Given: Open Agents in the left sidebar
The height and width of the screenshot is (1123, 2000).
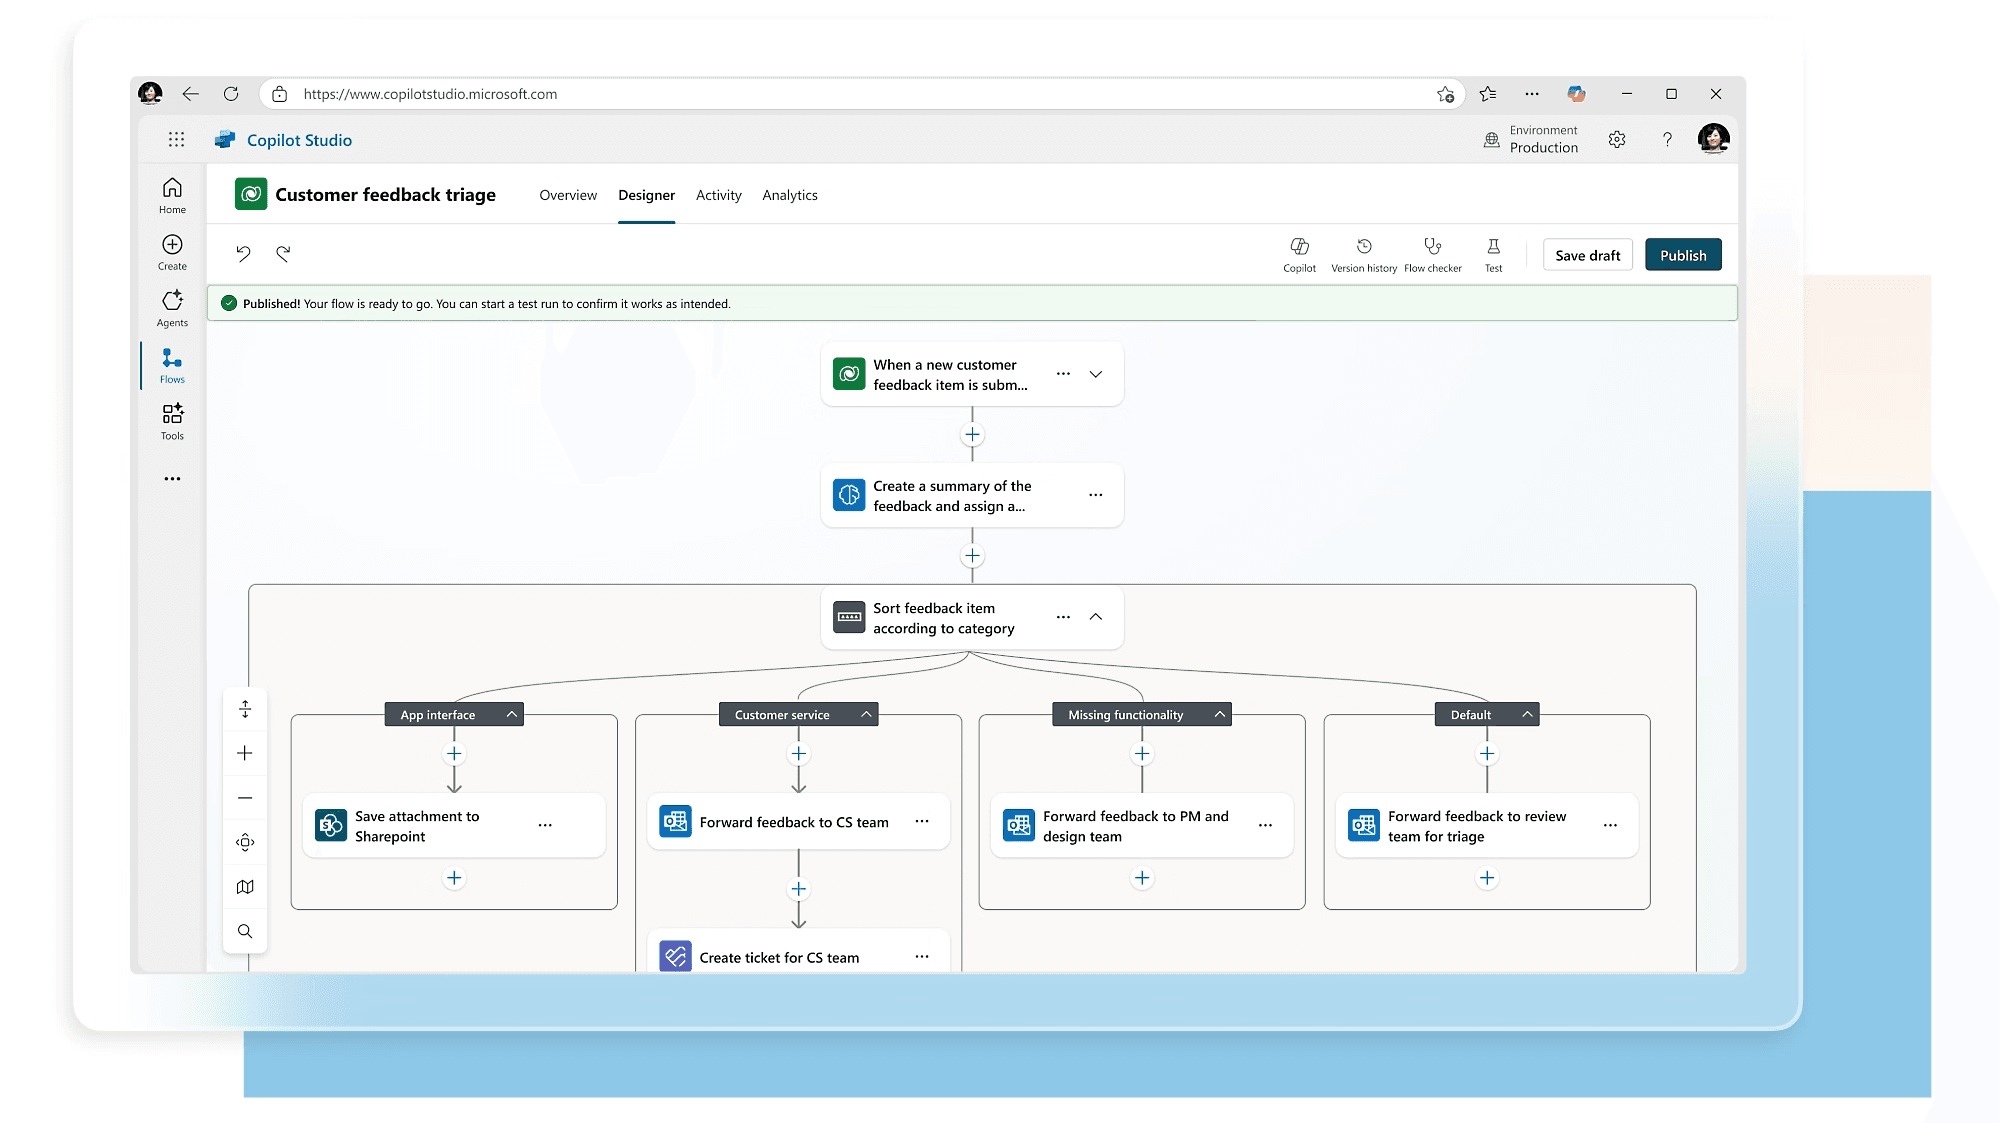Looking at the screenshot, I should (x=172, y=308).
